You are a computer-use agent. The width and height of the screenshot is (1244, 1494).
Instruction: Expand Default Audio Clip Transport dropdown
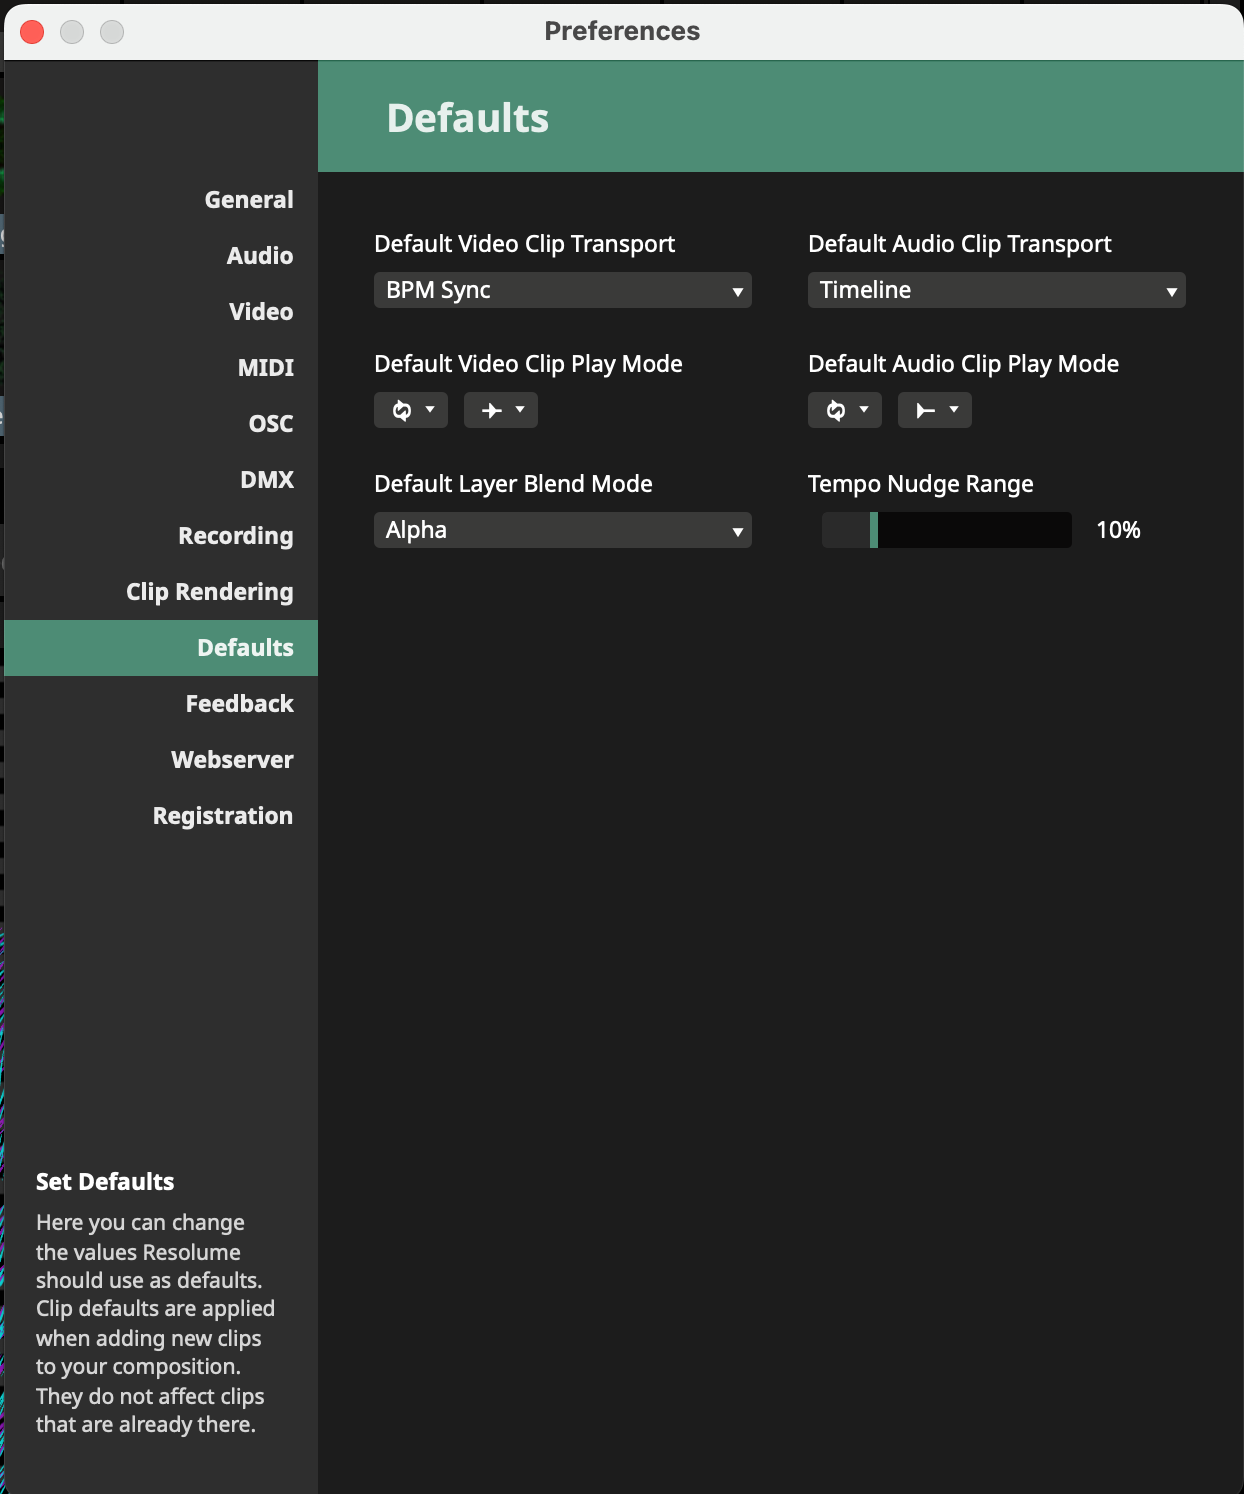[x=996, y=290]
